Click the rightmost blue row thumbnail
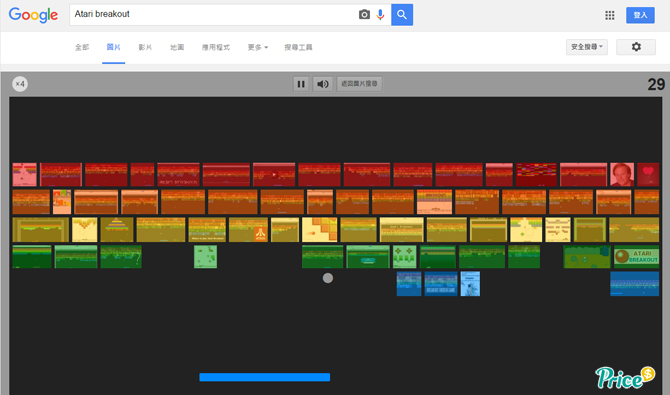 click(635, 284)
